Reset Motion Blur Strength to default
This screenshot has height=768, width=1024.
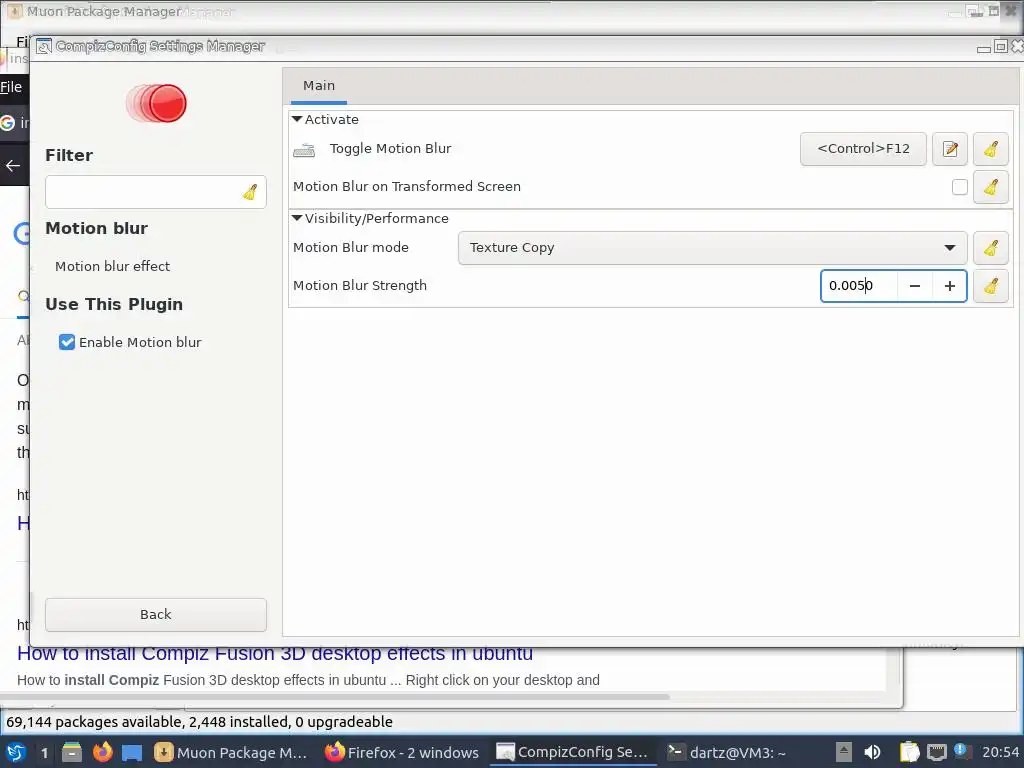991,286
